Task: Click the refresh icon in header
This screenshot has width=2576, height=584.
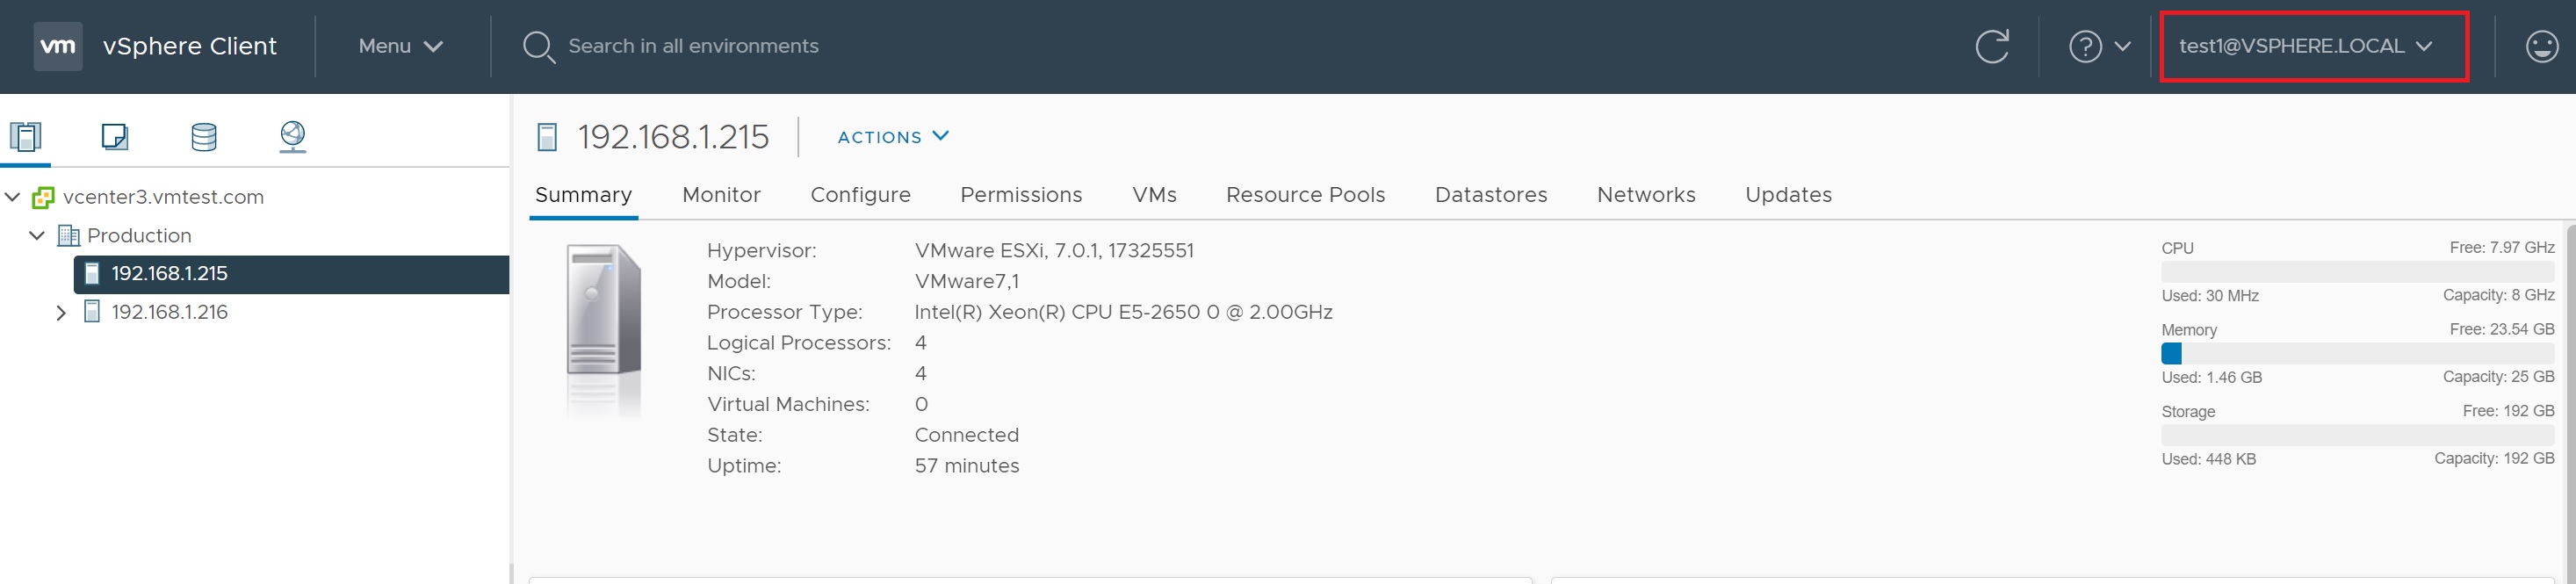Action: coord(1991,46)
